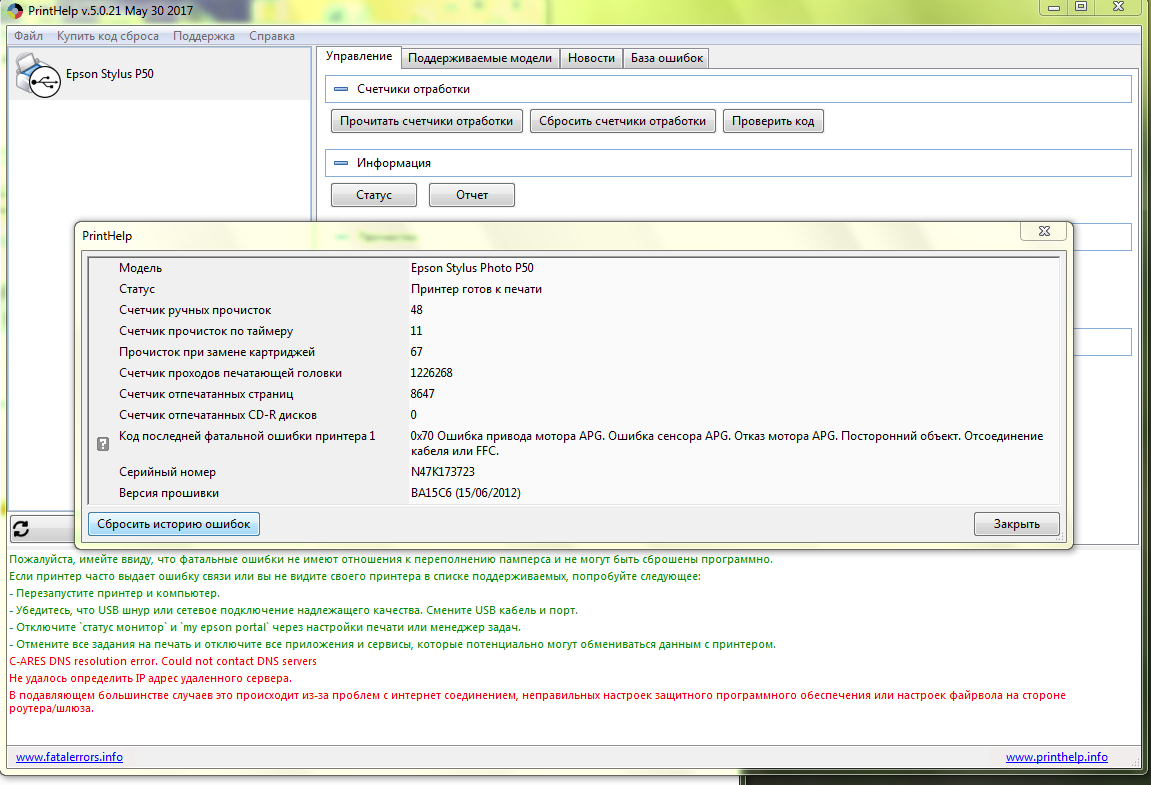Viewport: 1151px width, 785px height.
Task: Click the Отмените все задания на печать line
Action: coord(393,644)
